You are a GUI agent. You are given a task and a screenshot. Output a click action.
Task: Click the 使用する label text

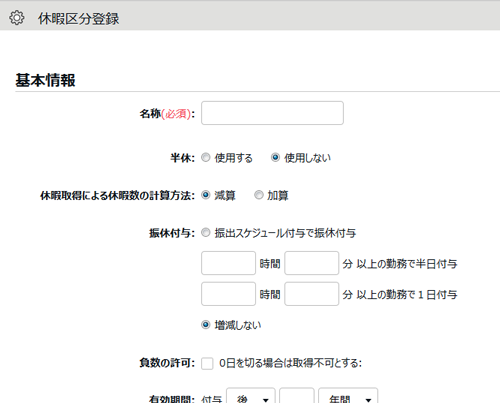[x=234, y=158]
